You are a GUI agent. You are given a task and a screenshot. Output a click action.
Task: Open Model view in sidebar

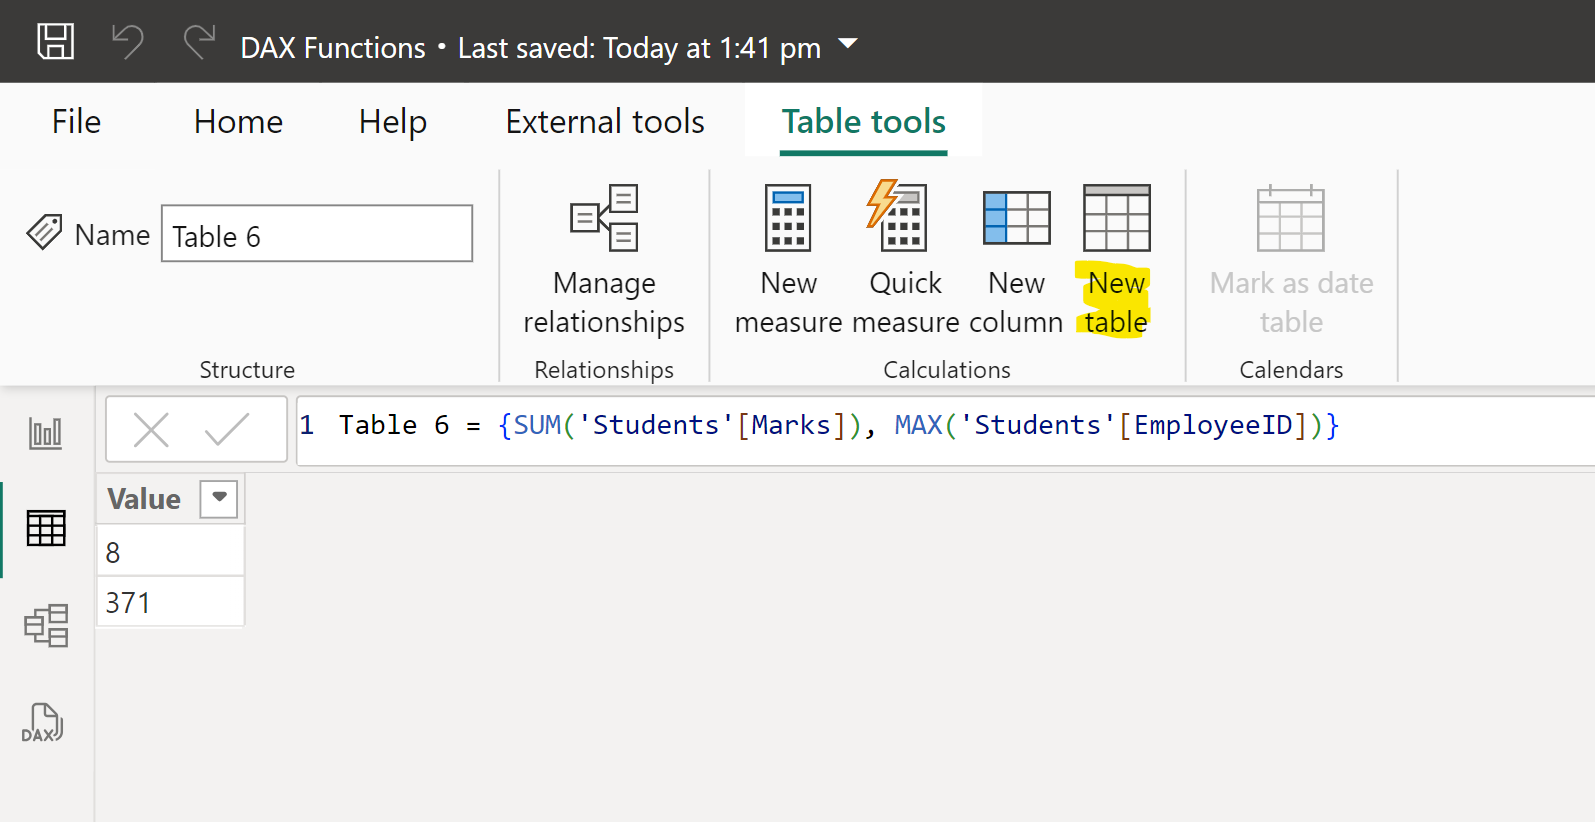[x=46, y=626]
